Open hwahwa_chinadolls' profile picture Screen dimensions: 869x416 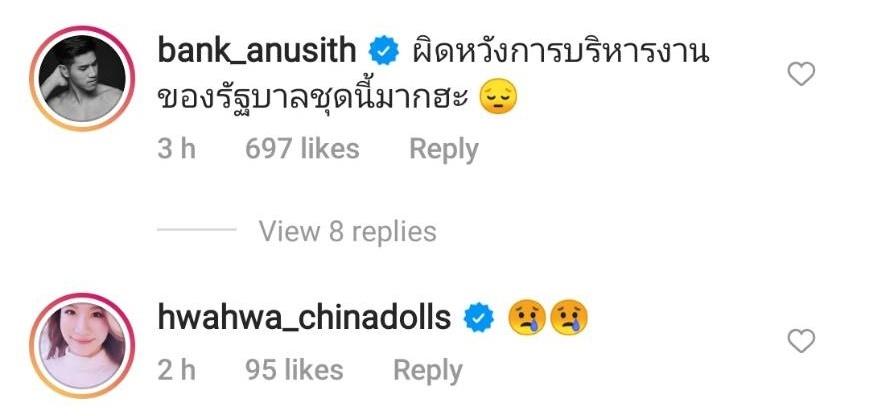(x=82, y=345)
